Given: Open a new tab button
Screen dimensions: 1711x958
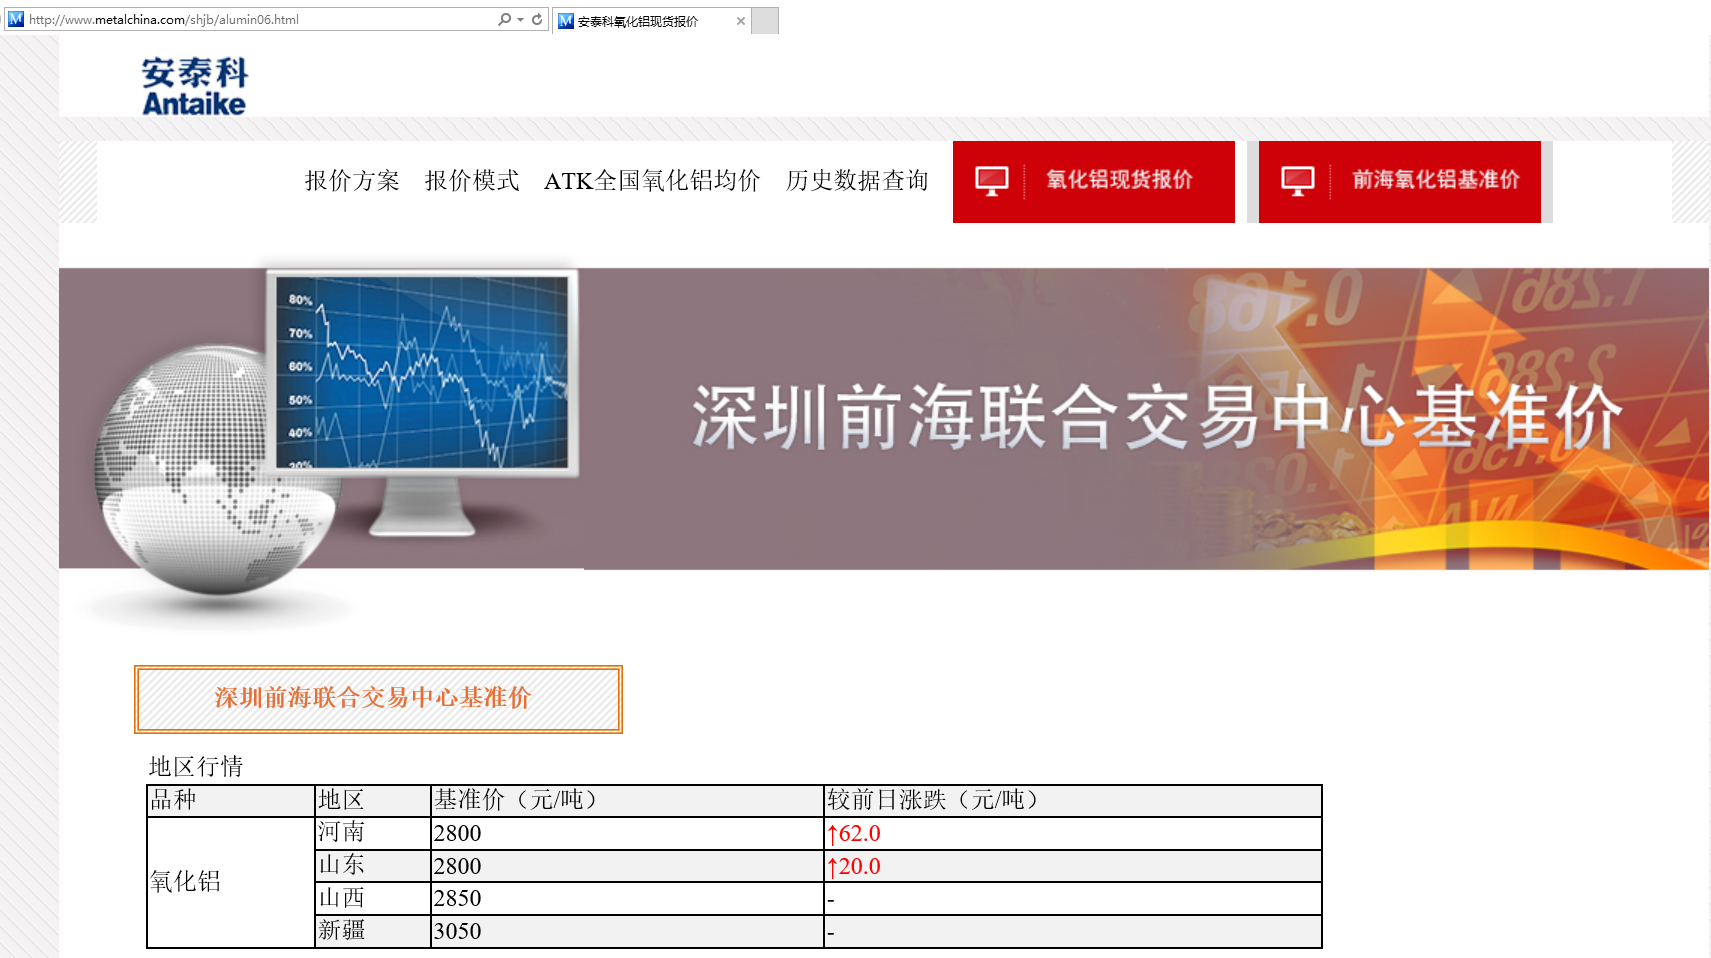Looking at the screenshot, I should pos(765,21).
